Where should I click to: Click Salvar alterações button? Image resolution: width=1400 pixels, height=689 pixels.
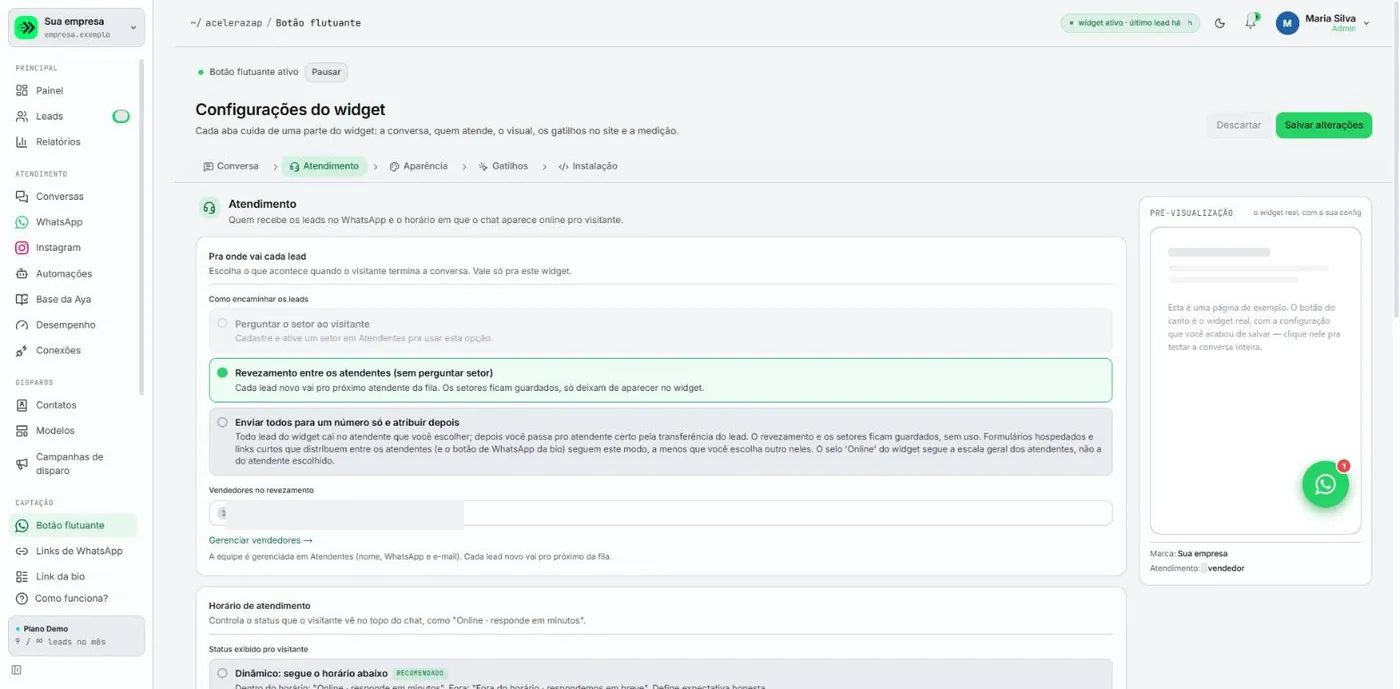tap(1323, 125)
